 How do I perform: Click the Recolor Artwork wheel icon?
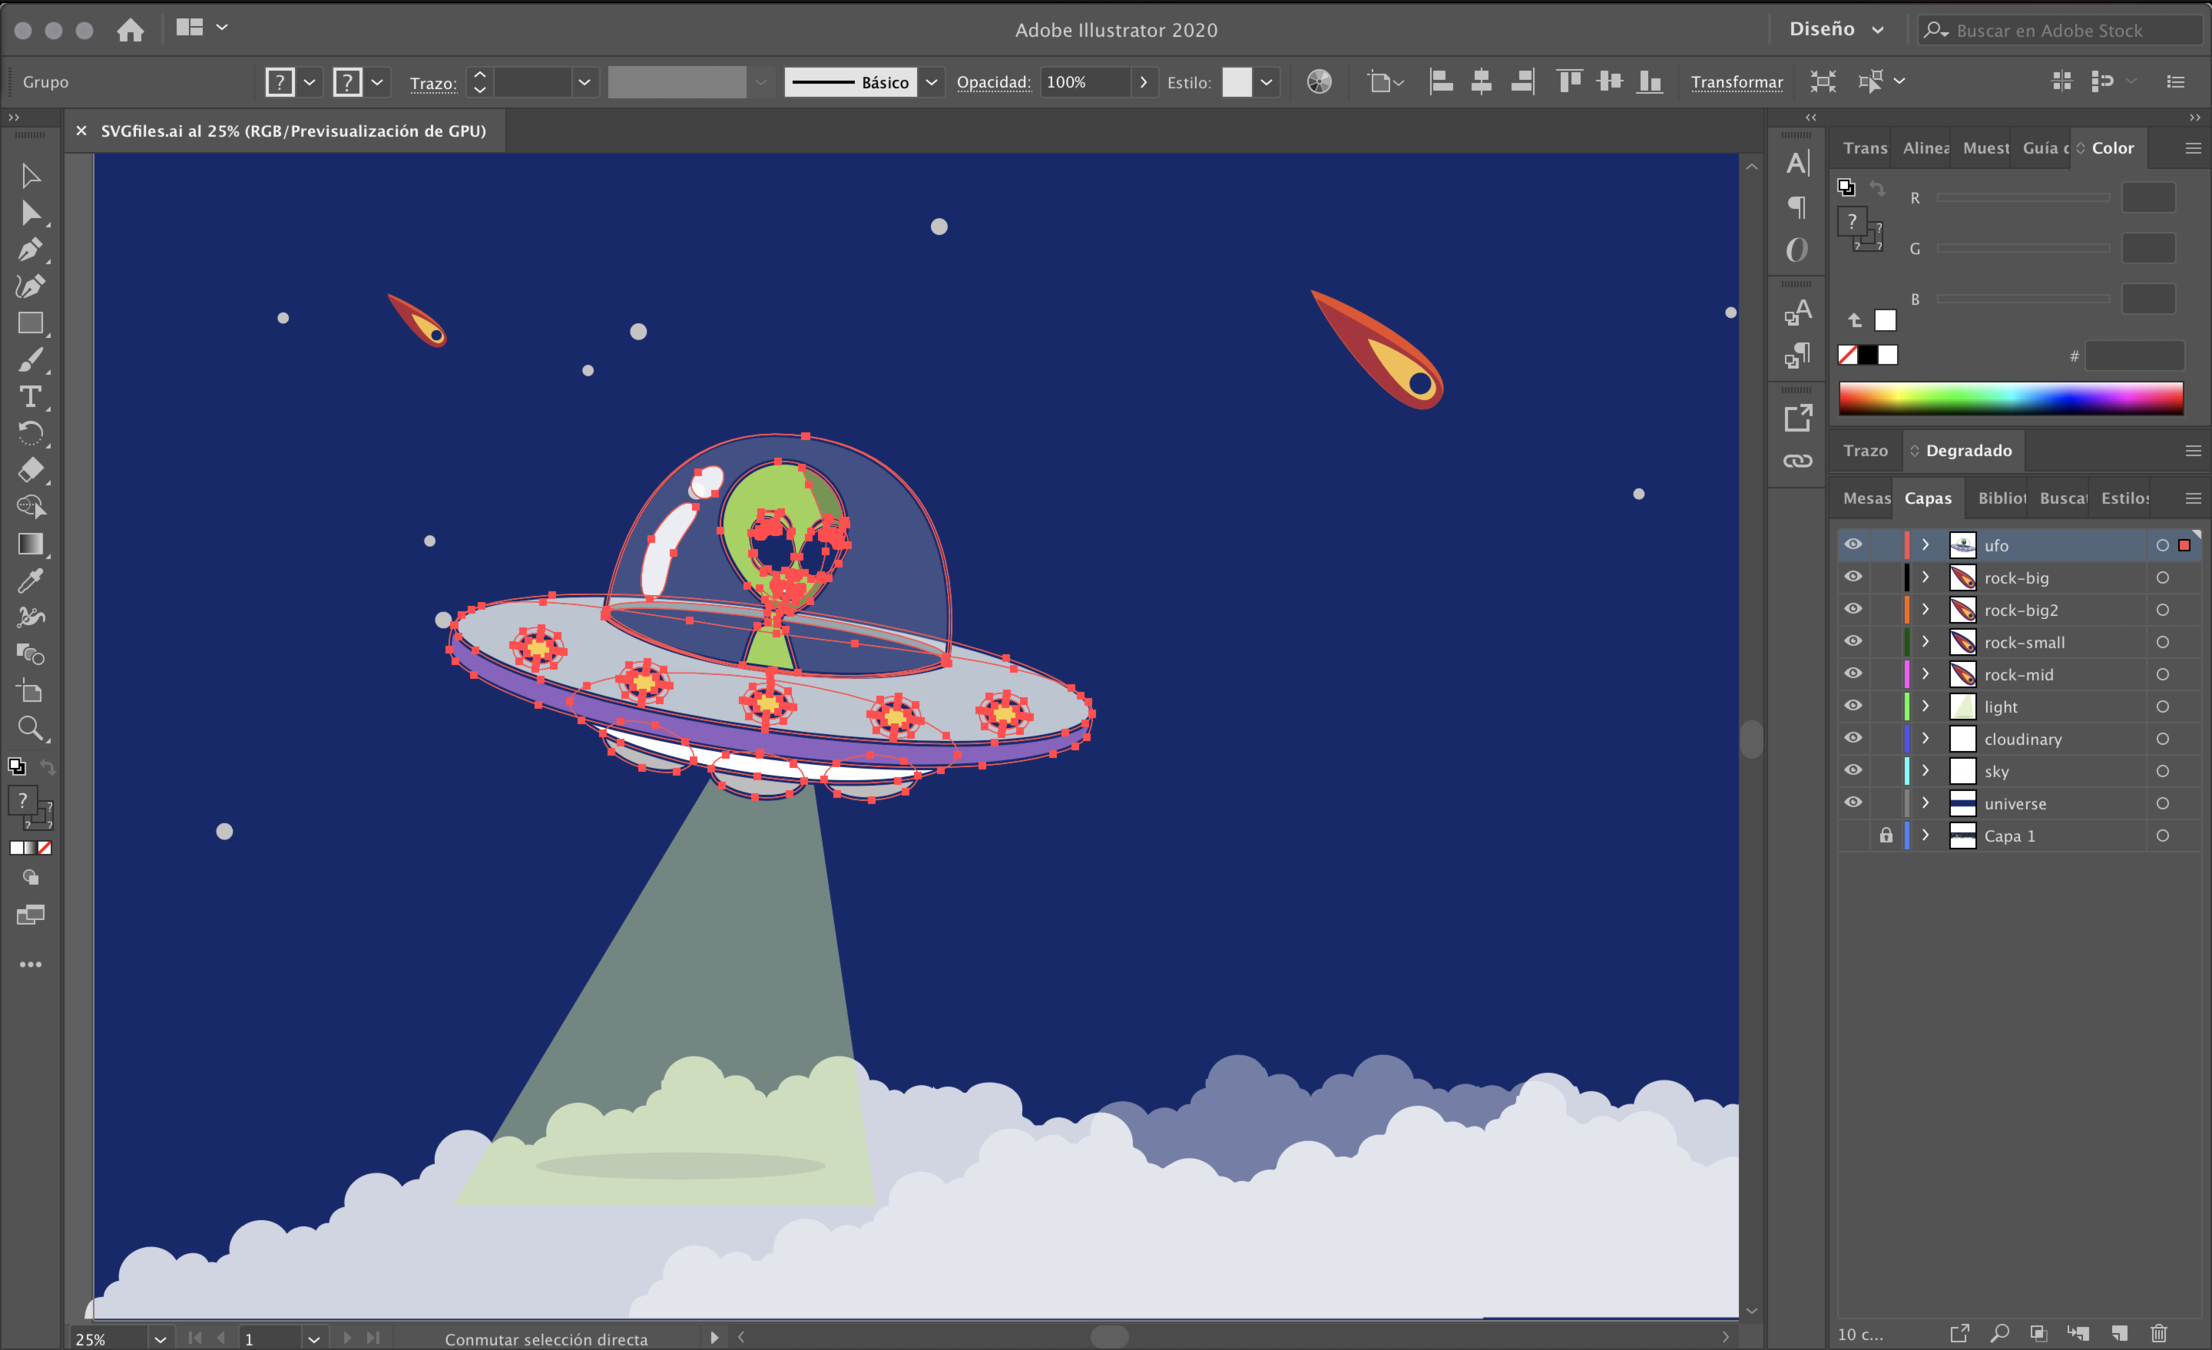coord(1319,82)
